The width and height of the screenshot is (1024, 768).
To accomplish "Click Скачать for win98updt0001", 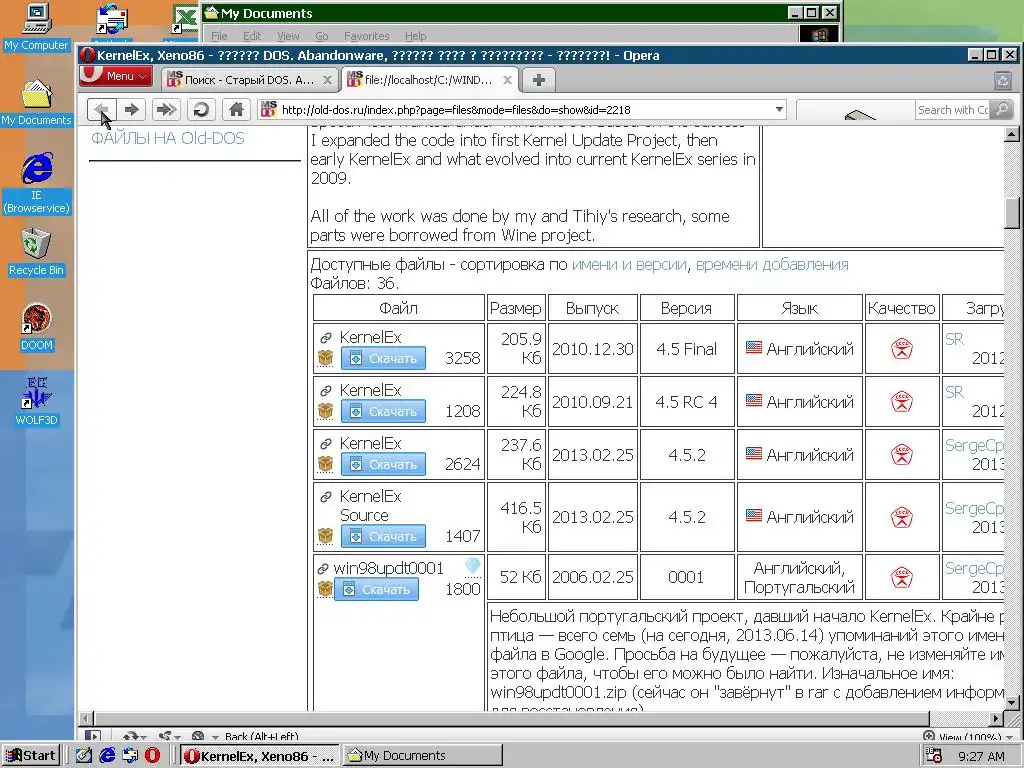I will pyautogui.click(x=376, y=589).
